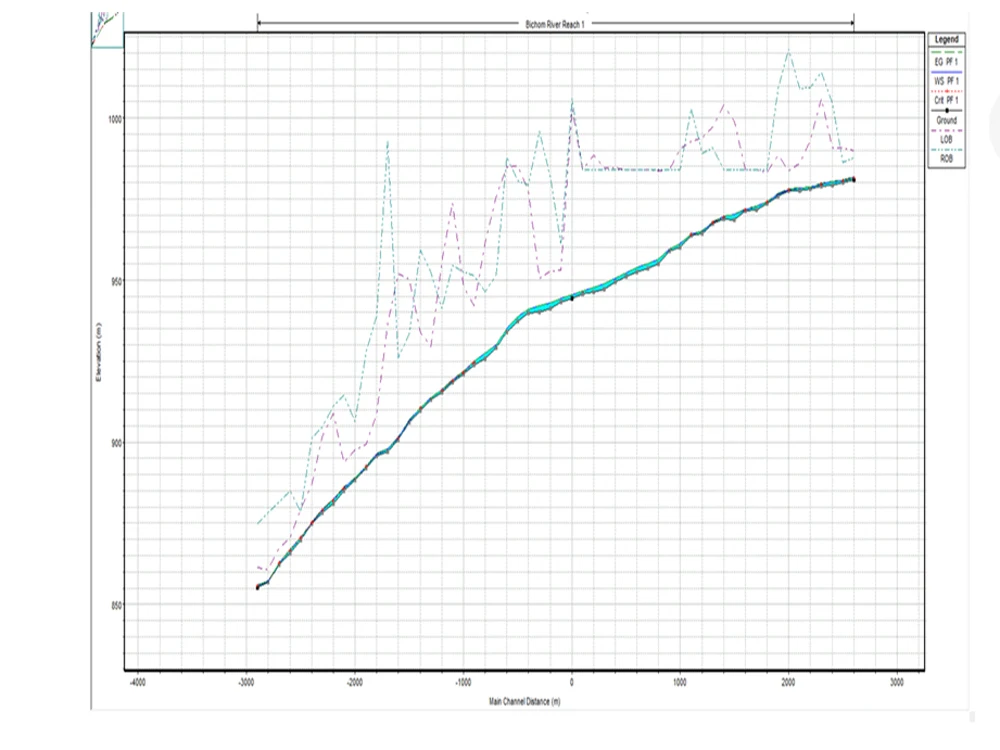Select a cross-section node on the ground profile
Screen dimensions: 1000x750
(x=572, y=295)
